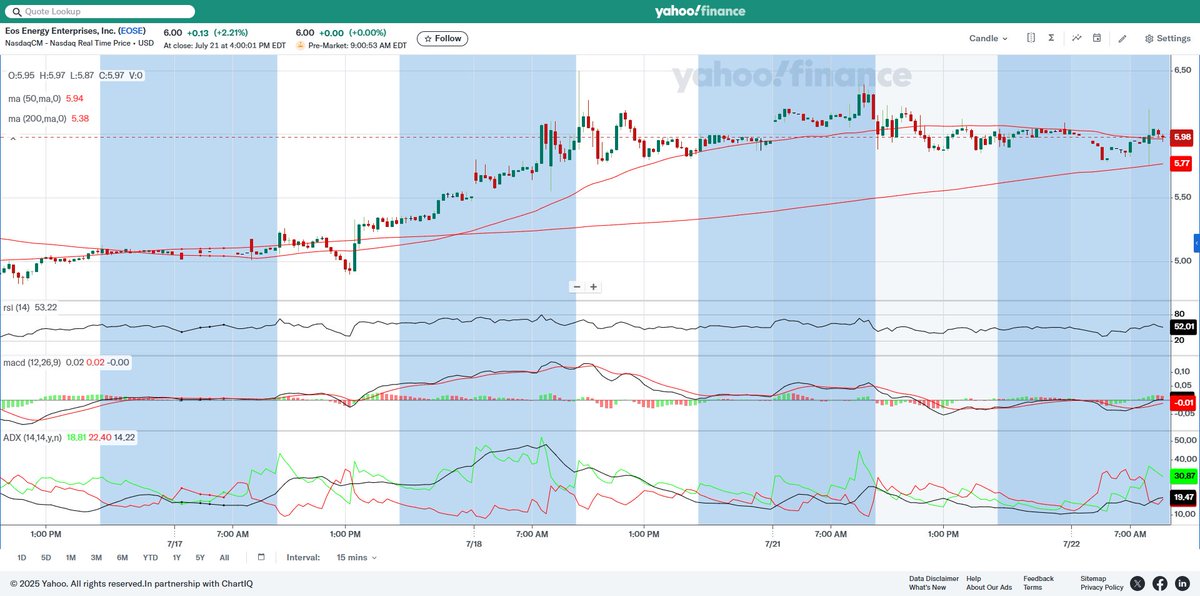The image size is (1200, 596).
Task: Select the 5D range
Action: (x=46, y=557)
